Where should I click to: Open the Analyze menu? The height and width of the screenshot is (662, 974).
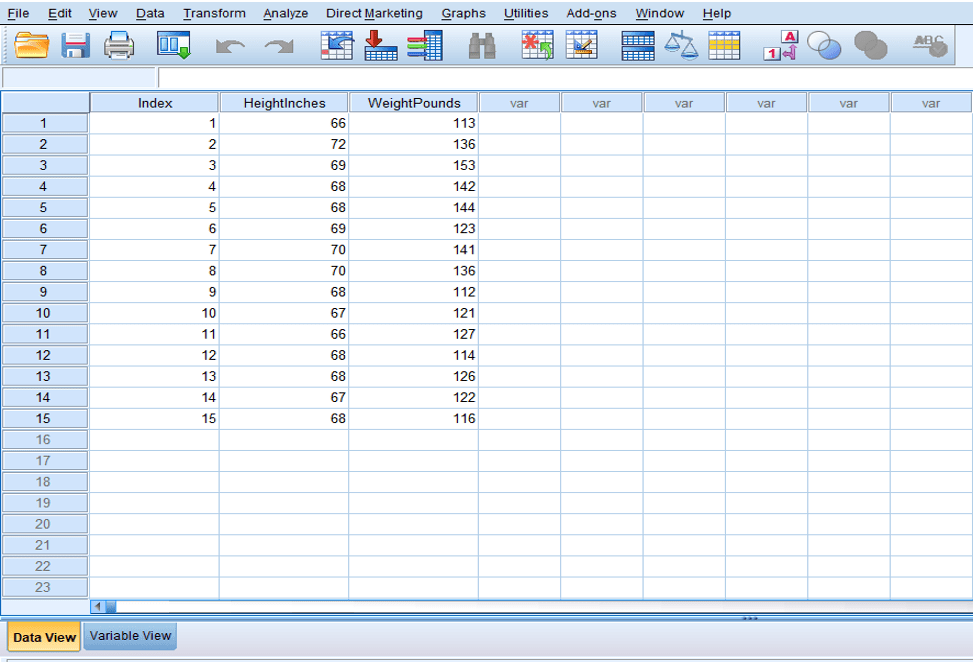point(285,13)
